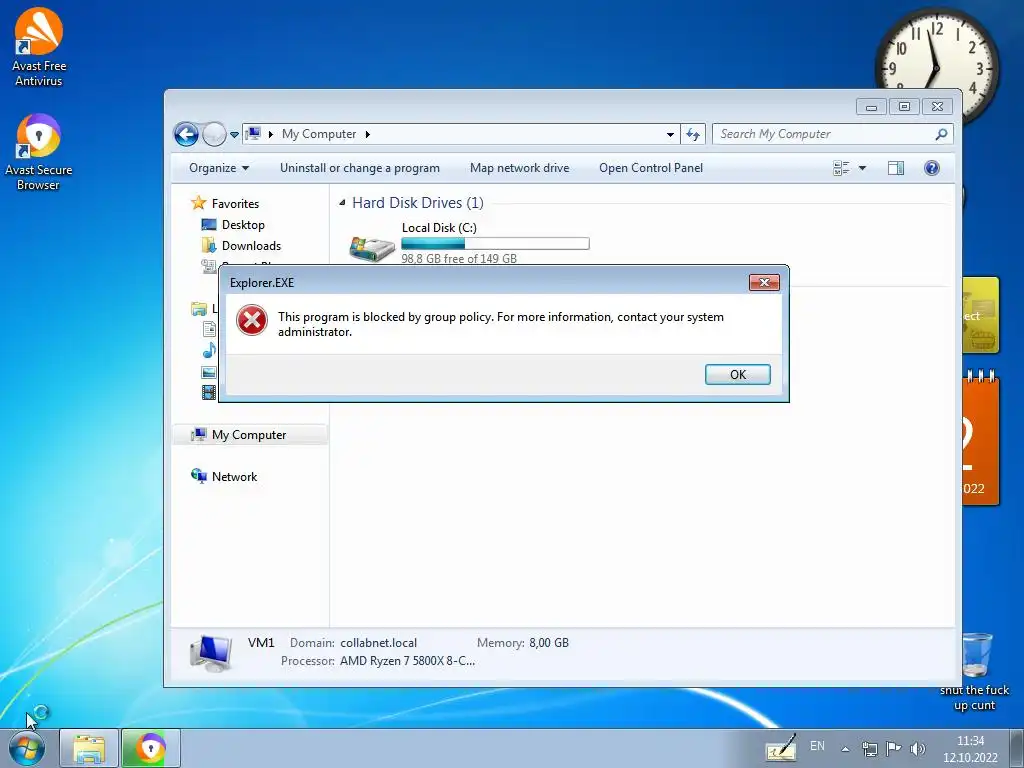Click the EN language indicator

click(817, 746)
